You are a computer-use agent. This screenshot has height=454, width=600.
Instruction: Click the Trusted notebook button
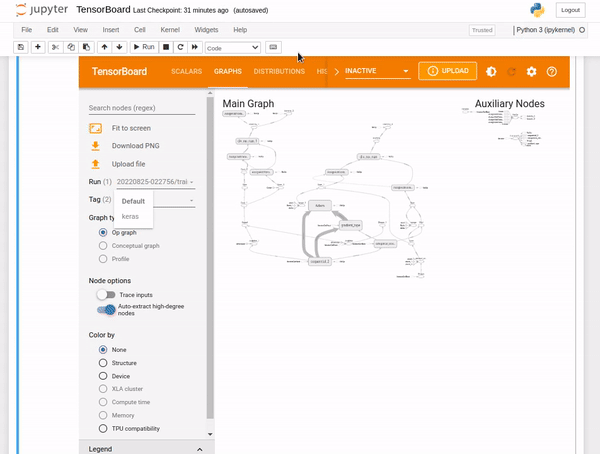pos(482,30)
